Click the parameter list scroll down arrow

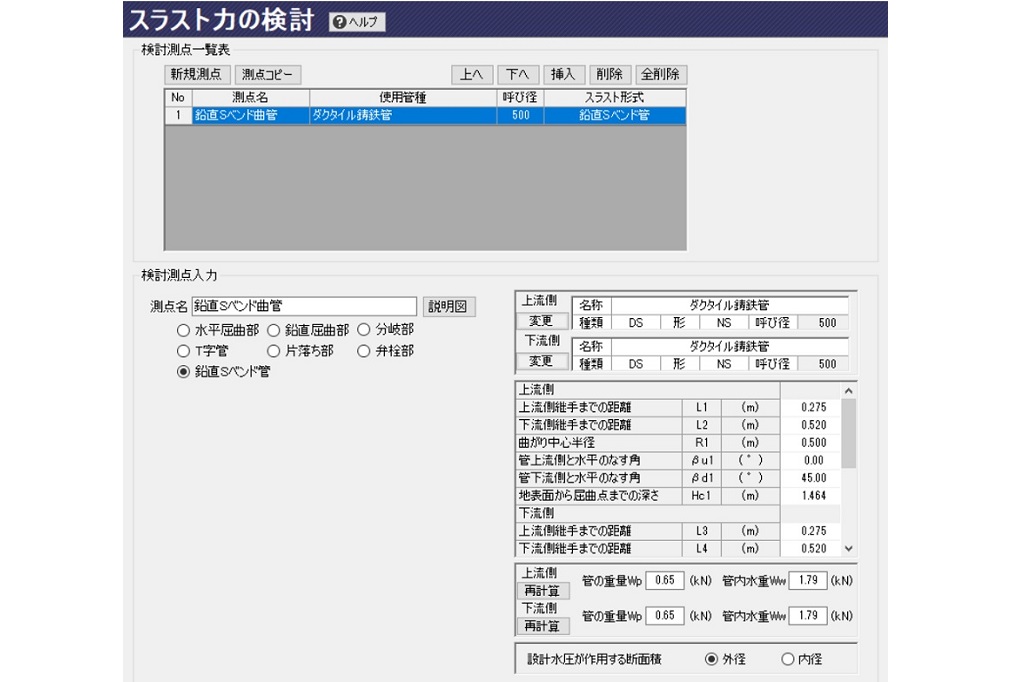coord(848,548)
